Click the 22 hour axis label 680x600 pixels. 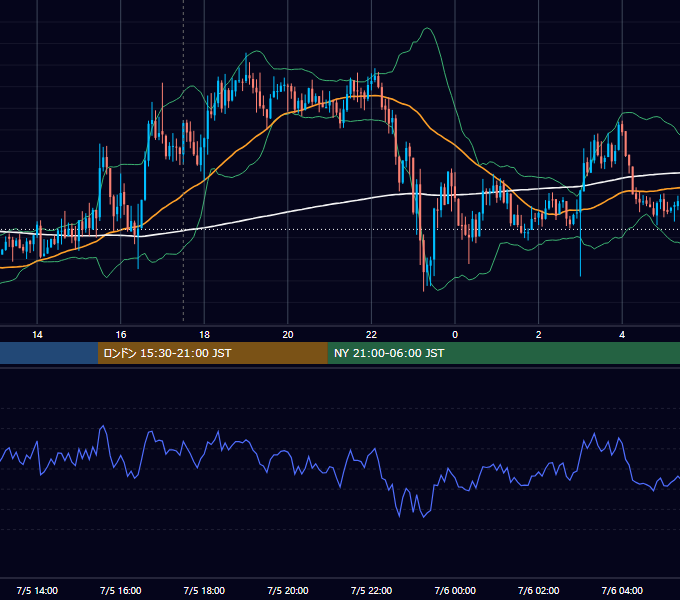[371, 335]
